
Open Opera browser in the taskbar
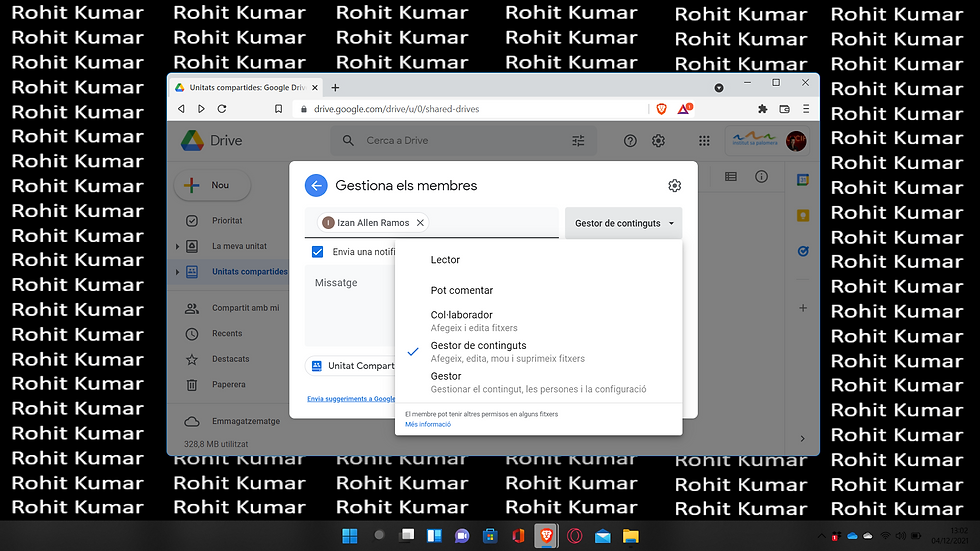coord(574,535)
